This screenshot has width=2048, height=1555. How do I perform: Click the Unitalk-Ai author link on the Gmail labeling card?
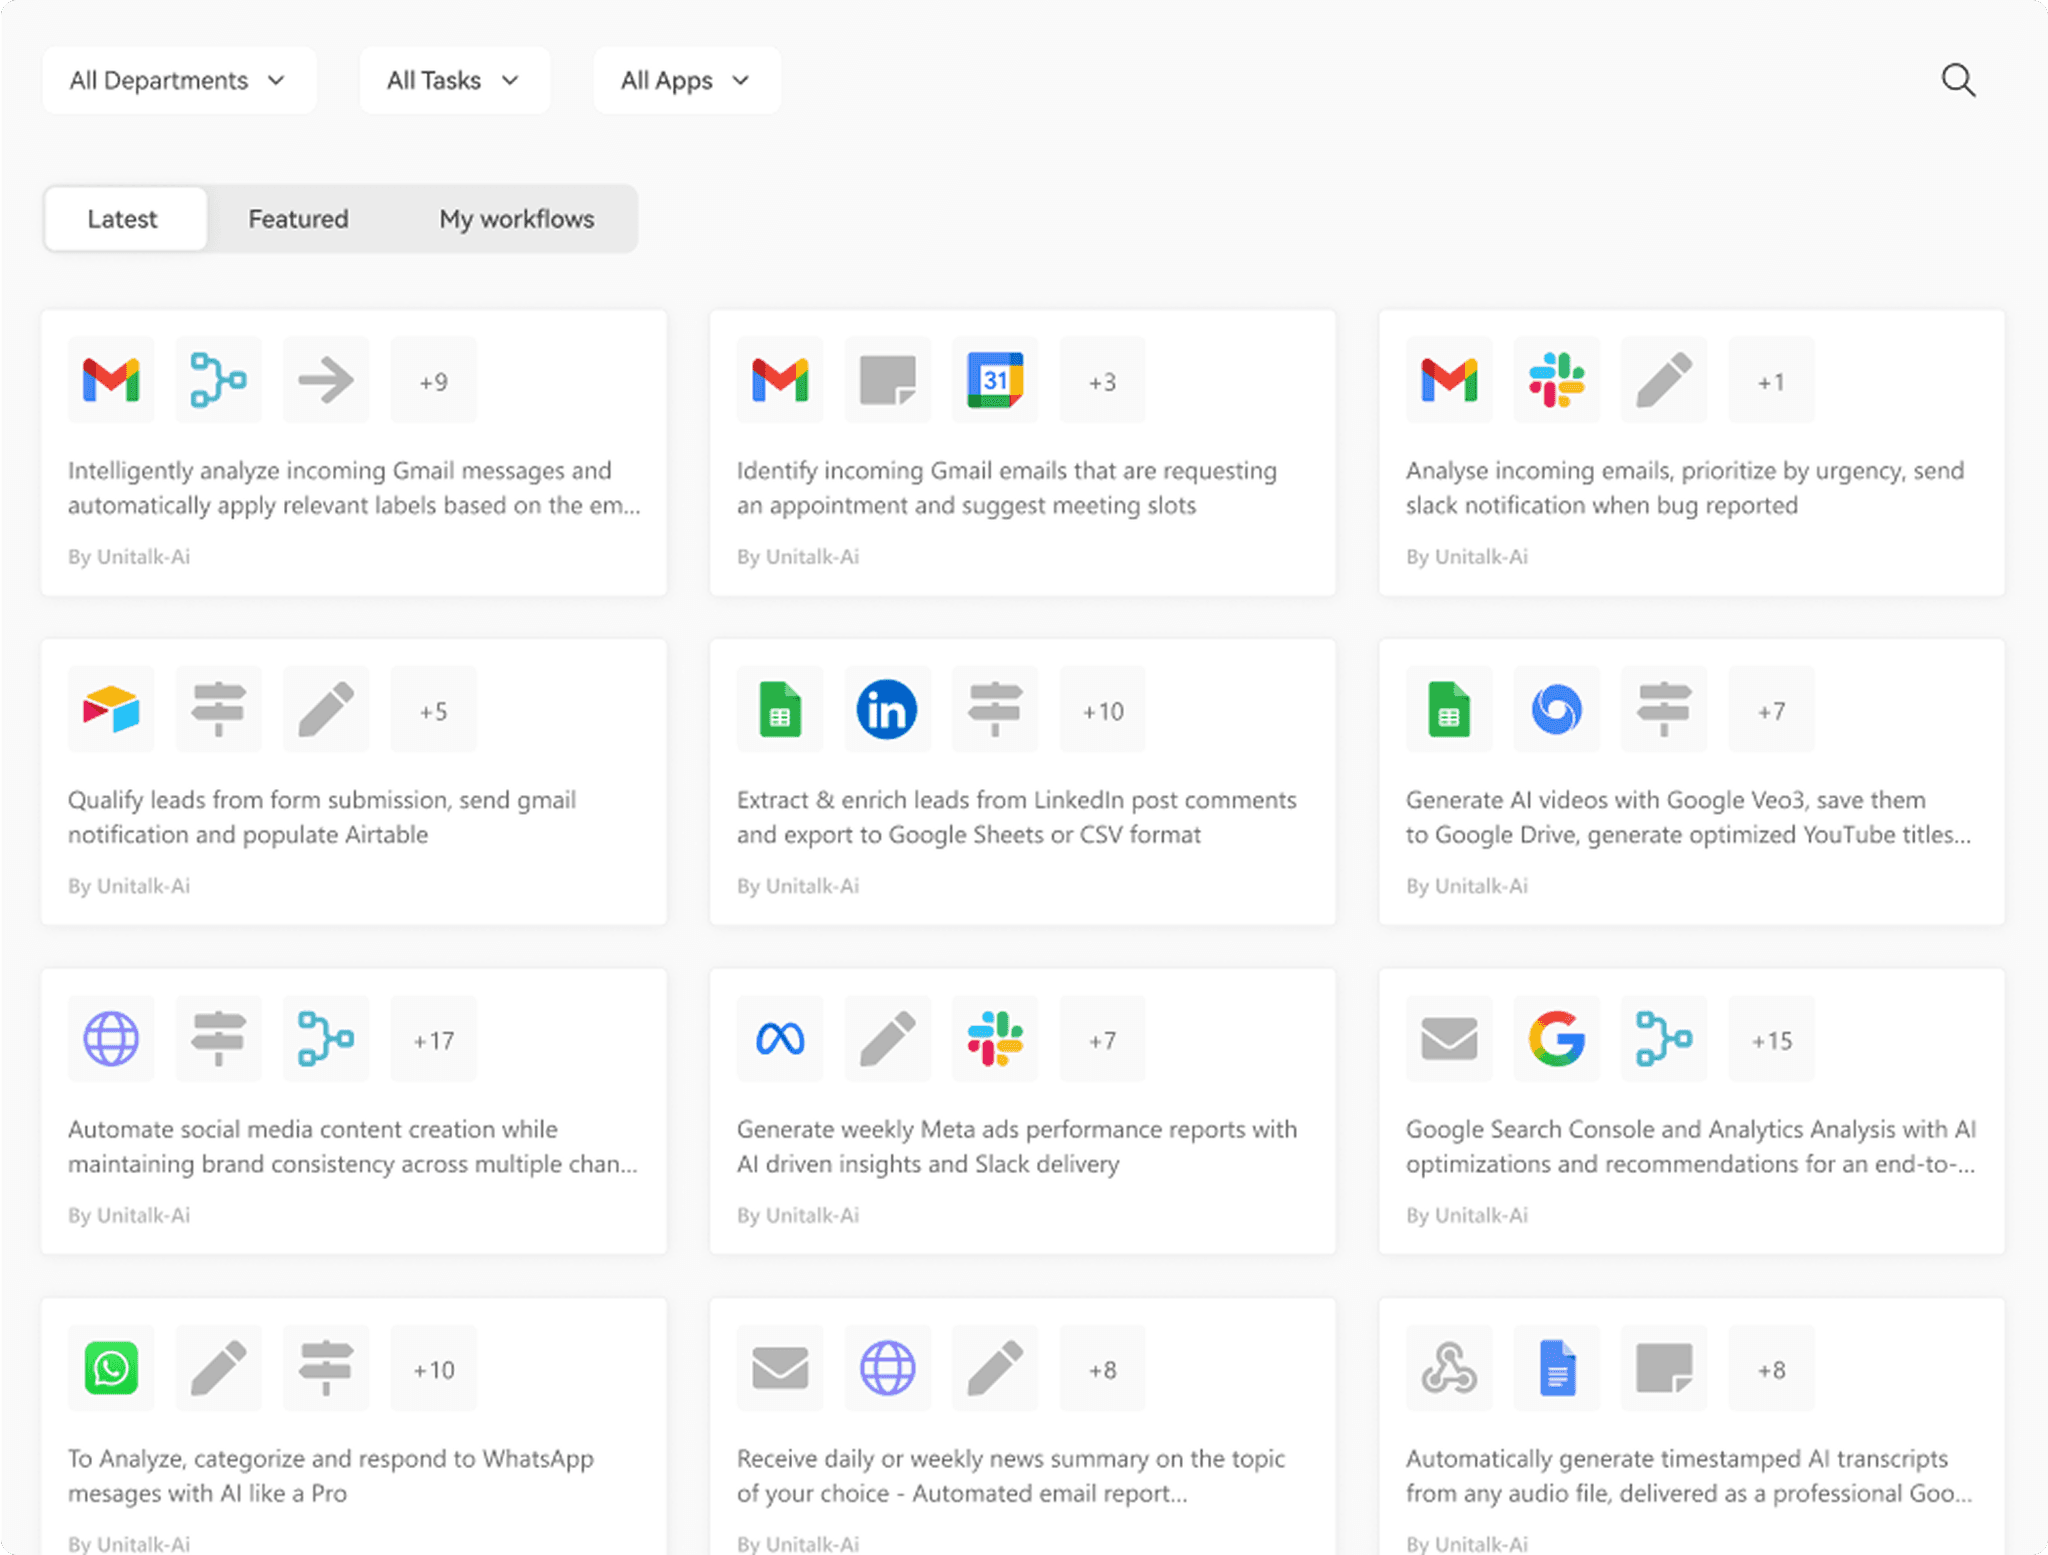[129, 556]
